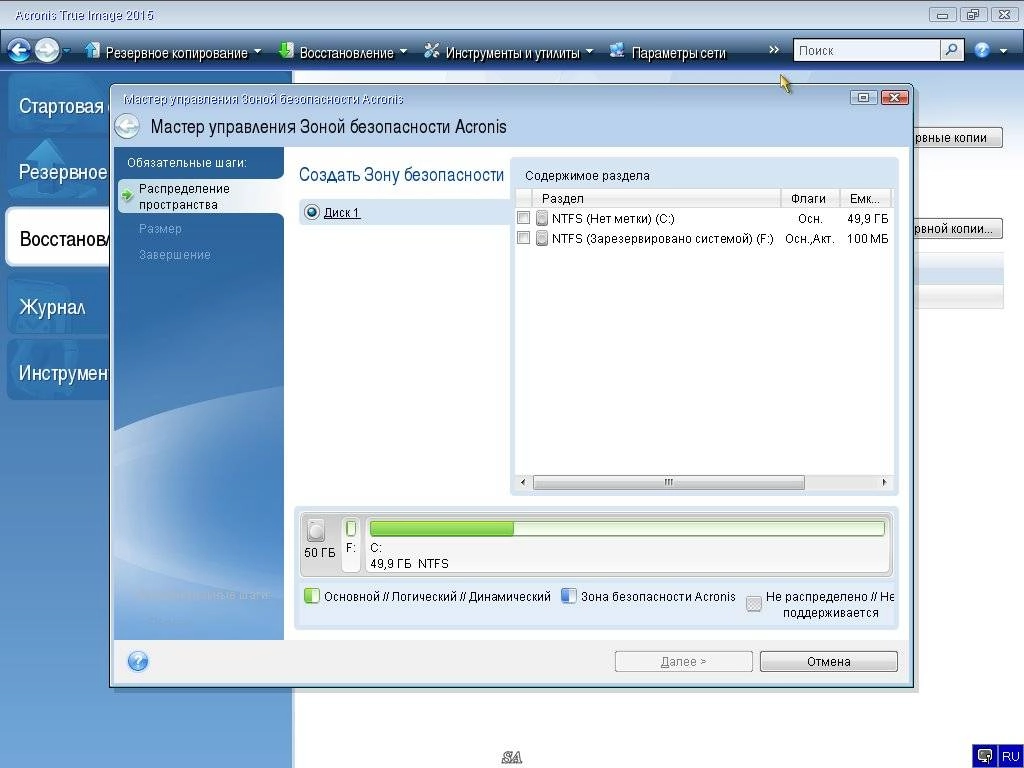Click the back navigation arrow in the main toolbar
This screenshot has width=1024, height=768.
coord(19,50)
